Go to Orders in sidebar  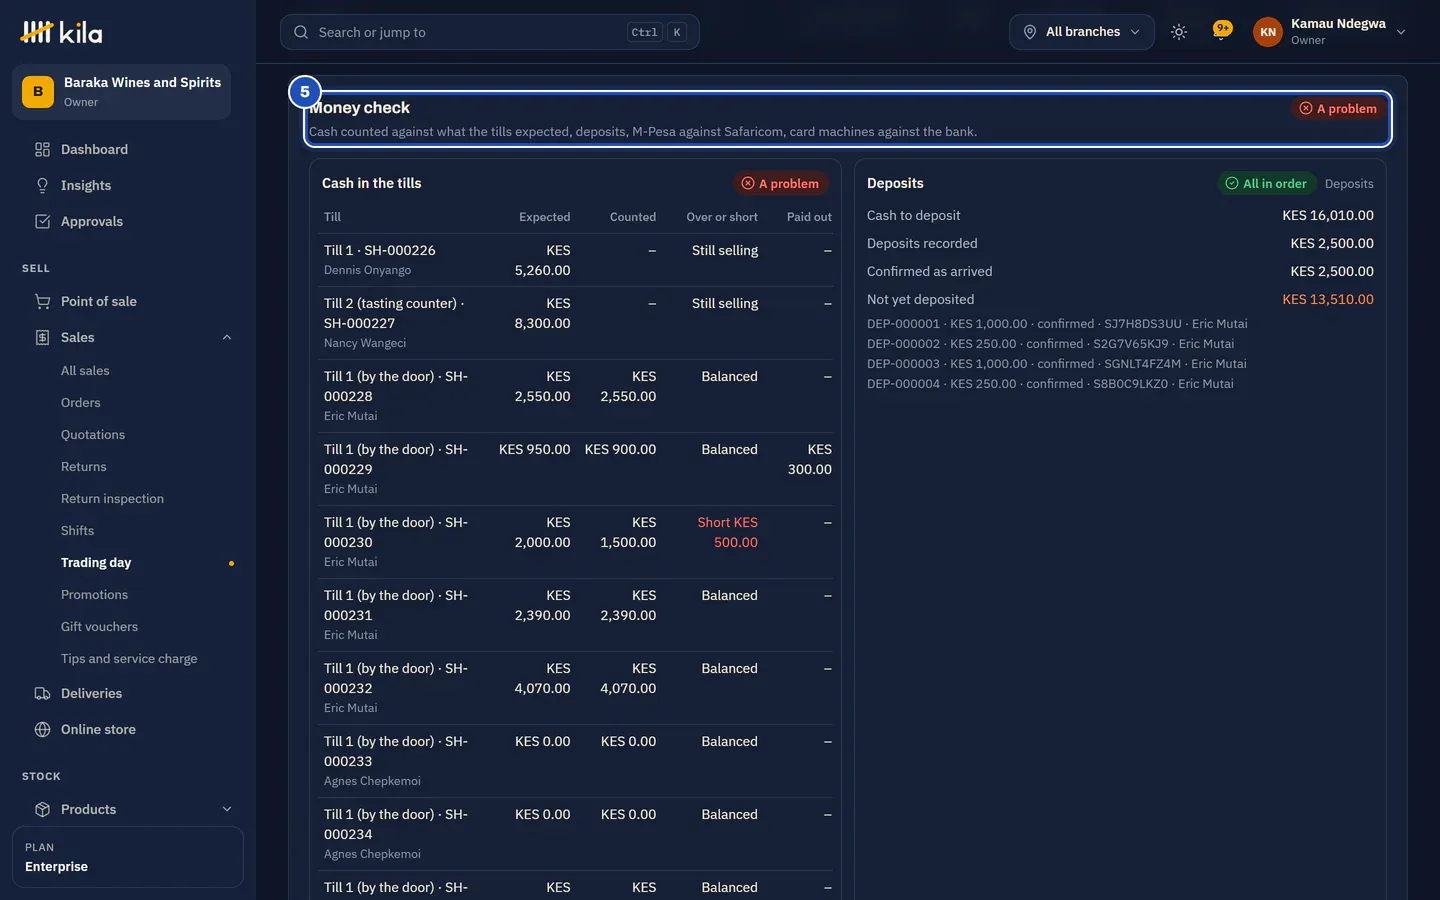point(81,403)
